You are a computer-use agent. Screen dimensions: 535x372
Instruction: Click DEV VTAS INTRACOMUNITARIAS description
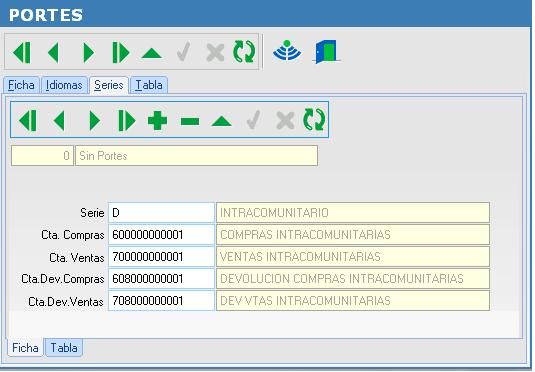click(353, 301)
